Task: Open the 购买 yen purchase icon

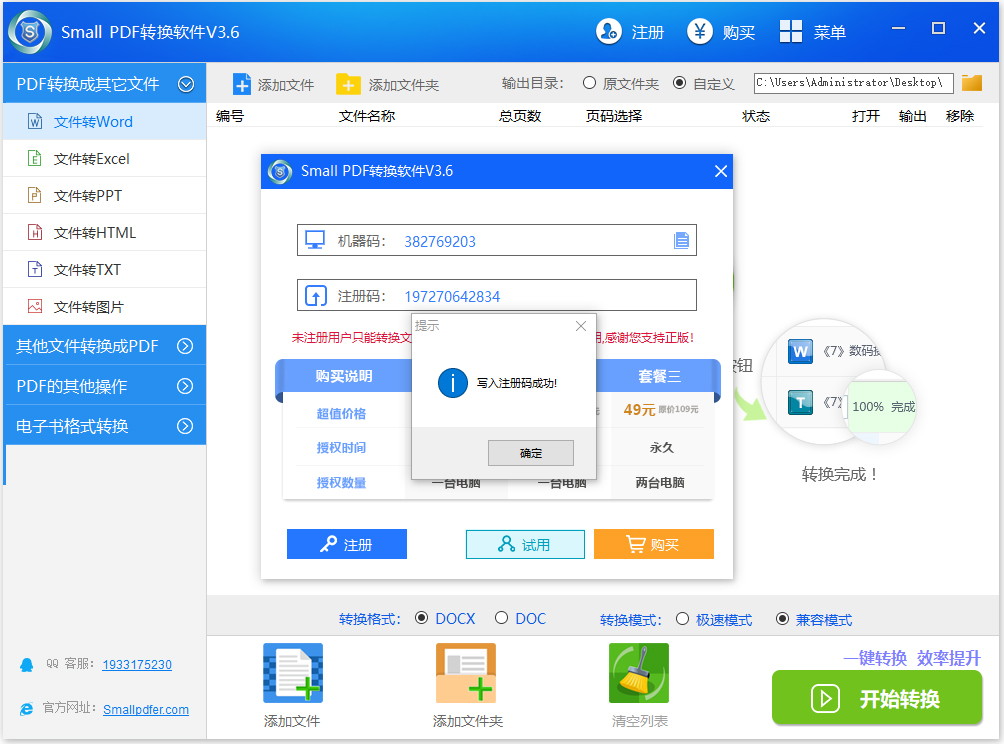Action: [x=700, y=31]
